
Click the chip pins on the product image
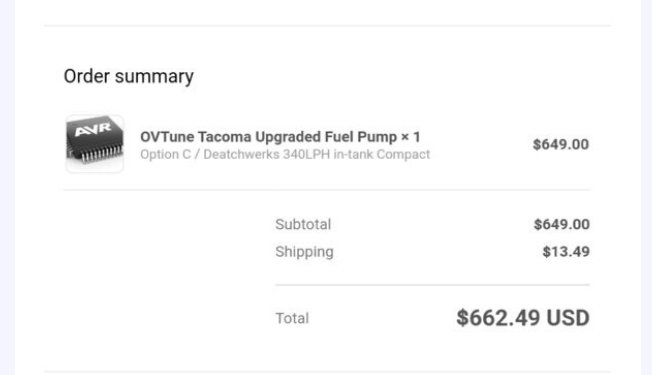tap(100, 154)
